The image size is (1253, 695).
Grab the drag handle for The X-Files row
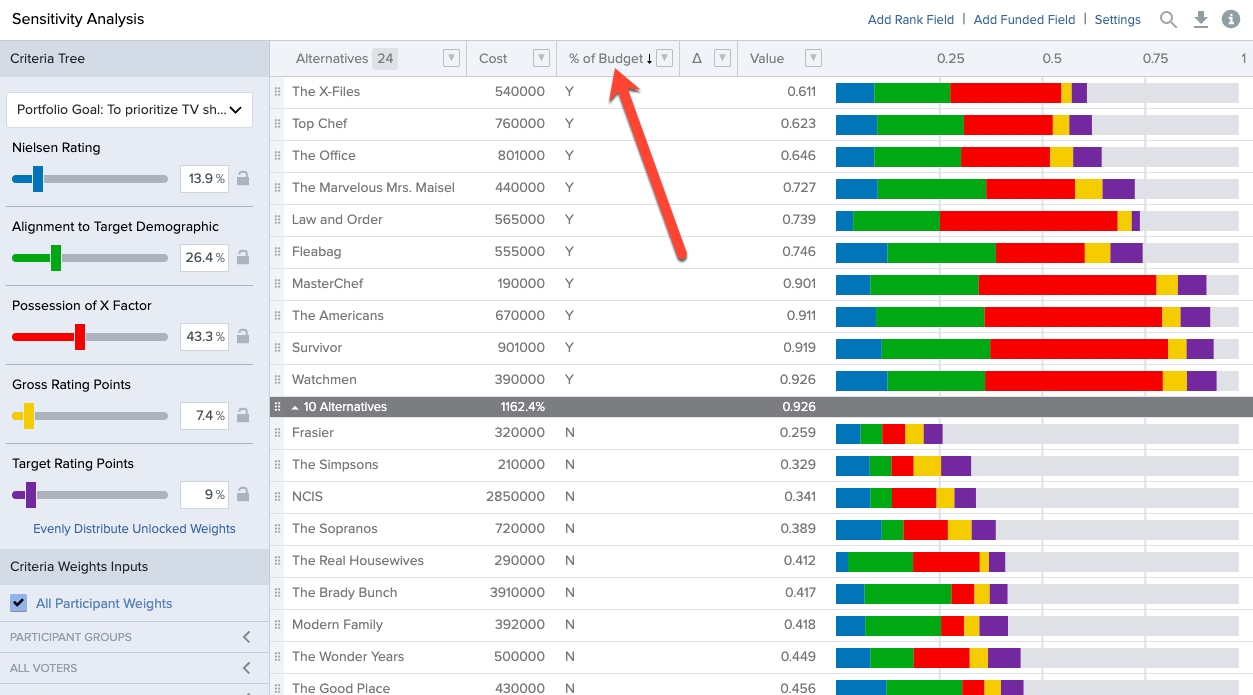click(277, 91)
